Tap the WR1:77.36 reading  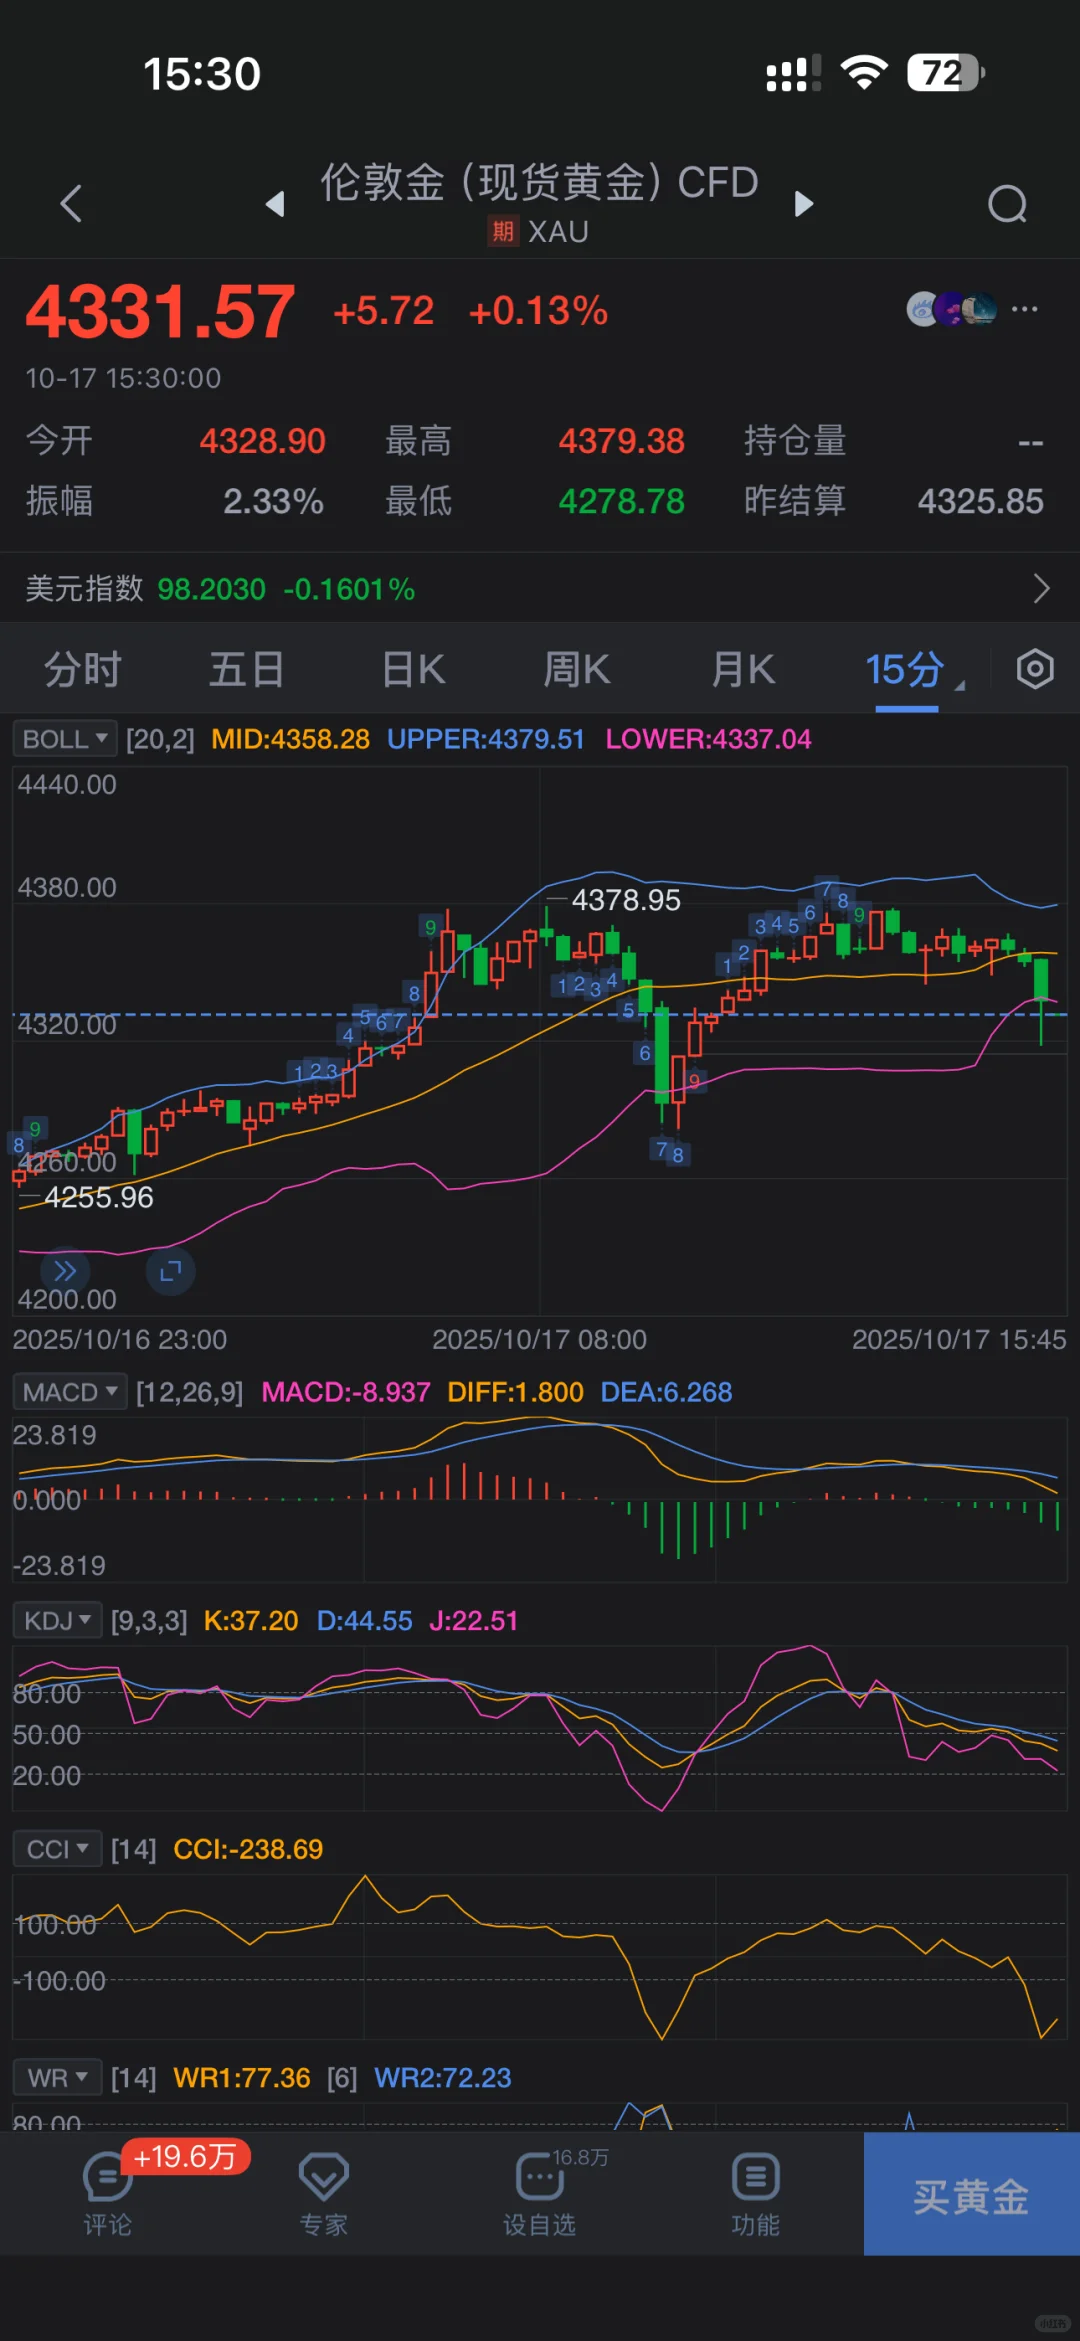click(242, 2077)
